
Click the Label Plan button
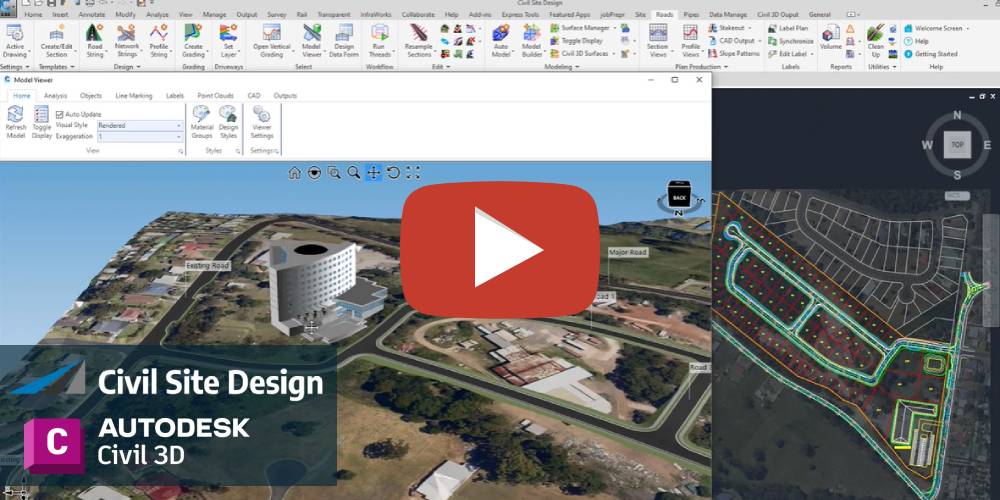coord(788,28)
